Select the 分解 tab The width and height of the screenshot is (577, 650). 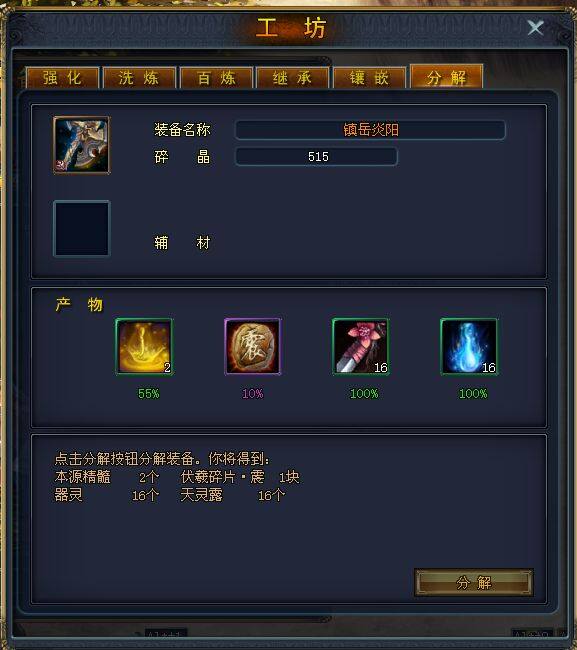point(446,76)
